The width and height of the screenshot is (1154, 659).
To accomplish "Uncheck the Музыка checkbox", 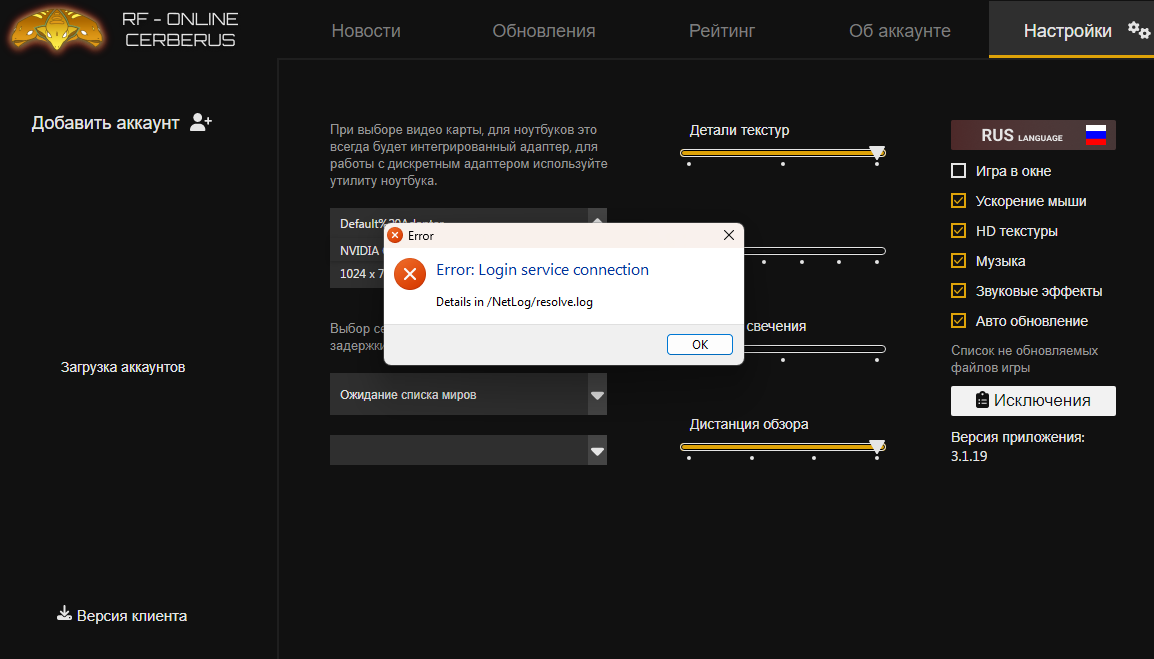I will point(959,261).
